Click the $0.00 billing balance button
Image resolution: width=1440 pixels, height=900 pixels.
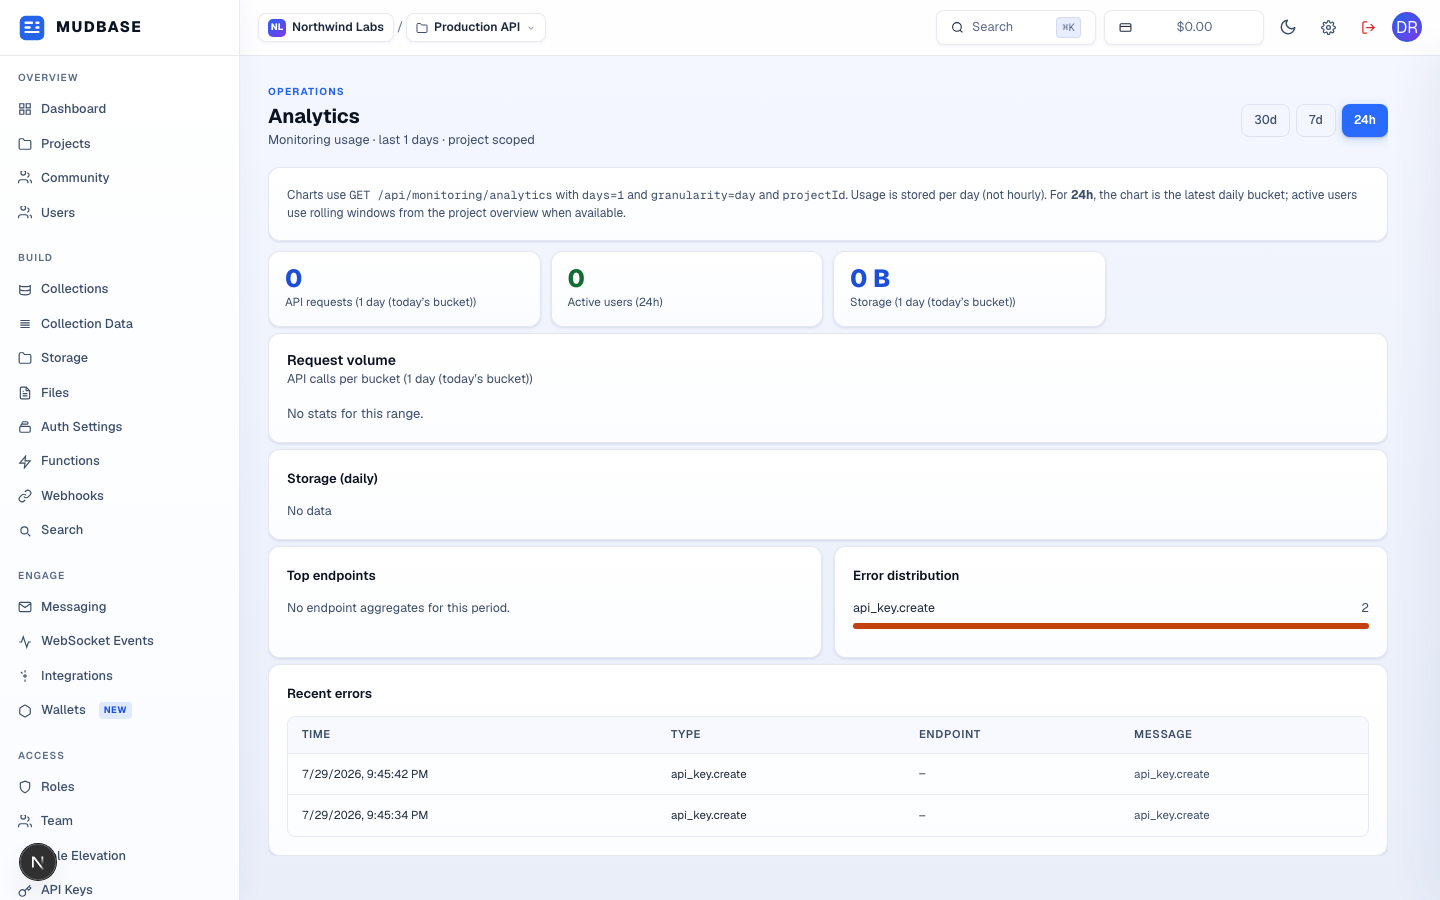tap(1184, 28)
